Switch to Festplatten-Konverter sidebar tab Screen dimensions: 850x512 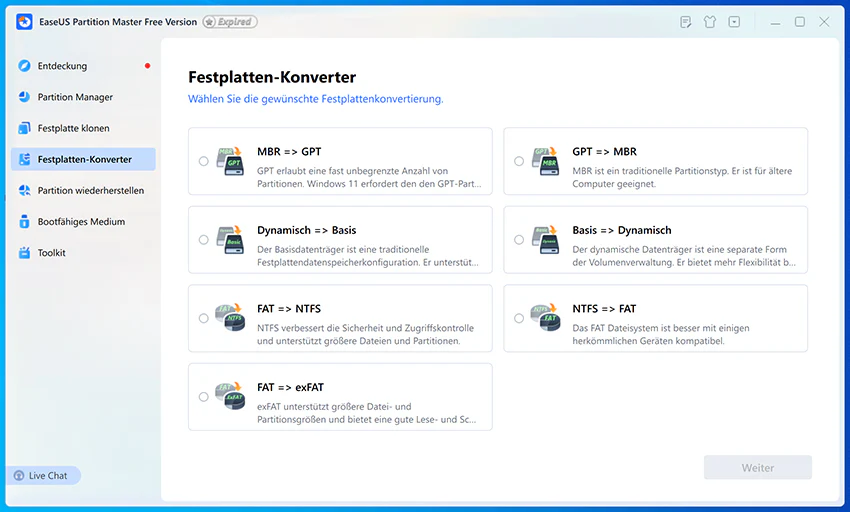click(83, 159)
